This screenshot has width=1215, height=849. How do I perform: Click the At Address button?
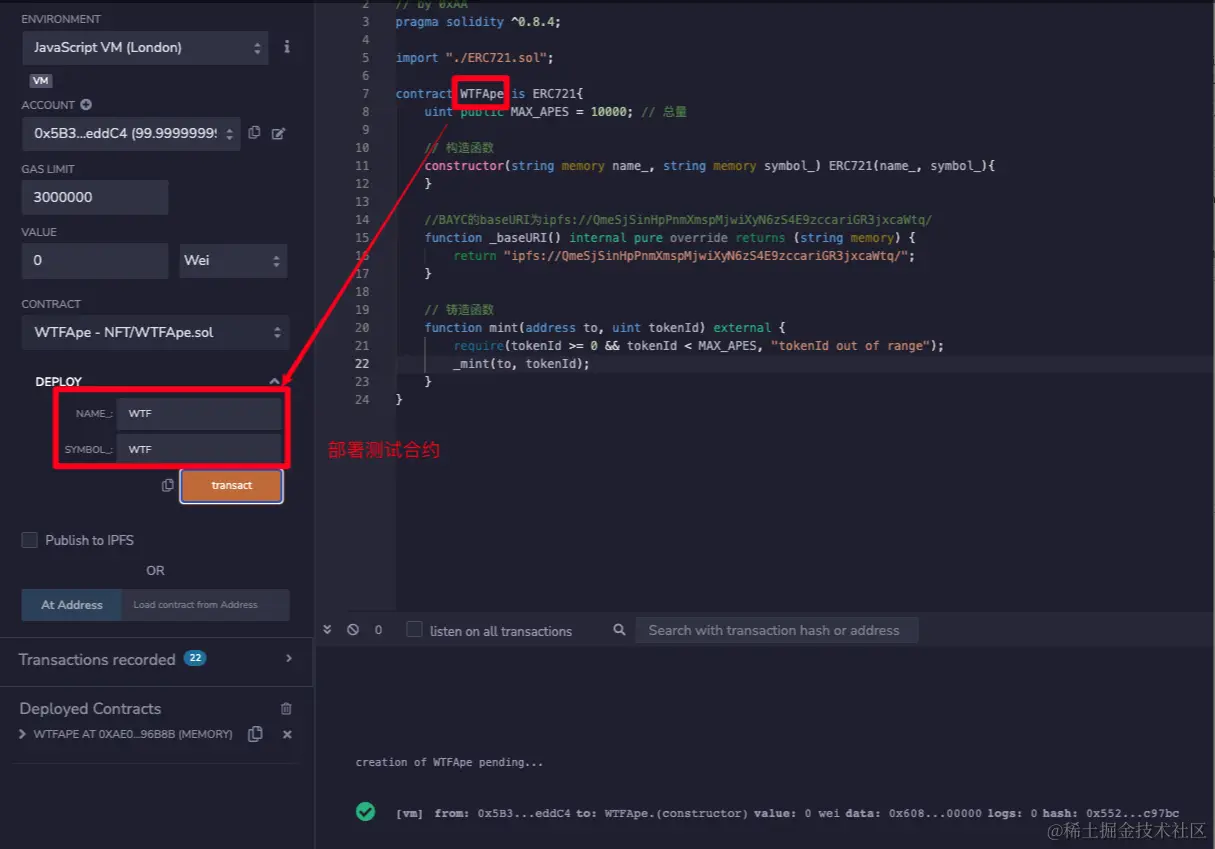click(72, 605)
